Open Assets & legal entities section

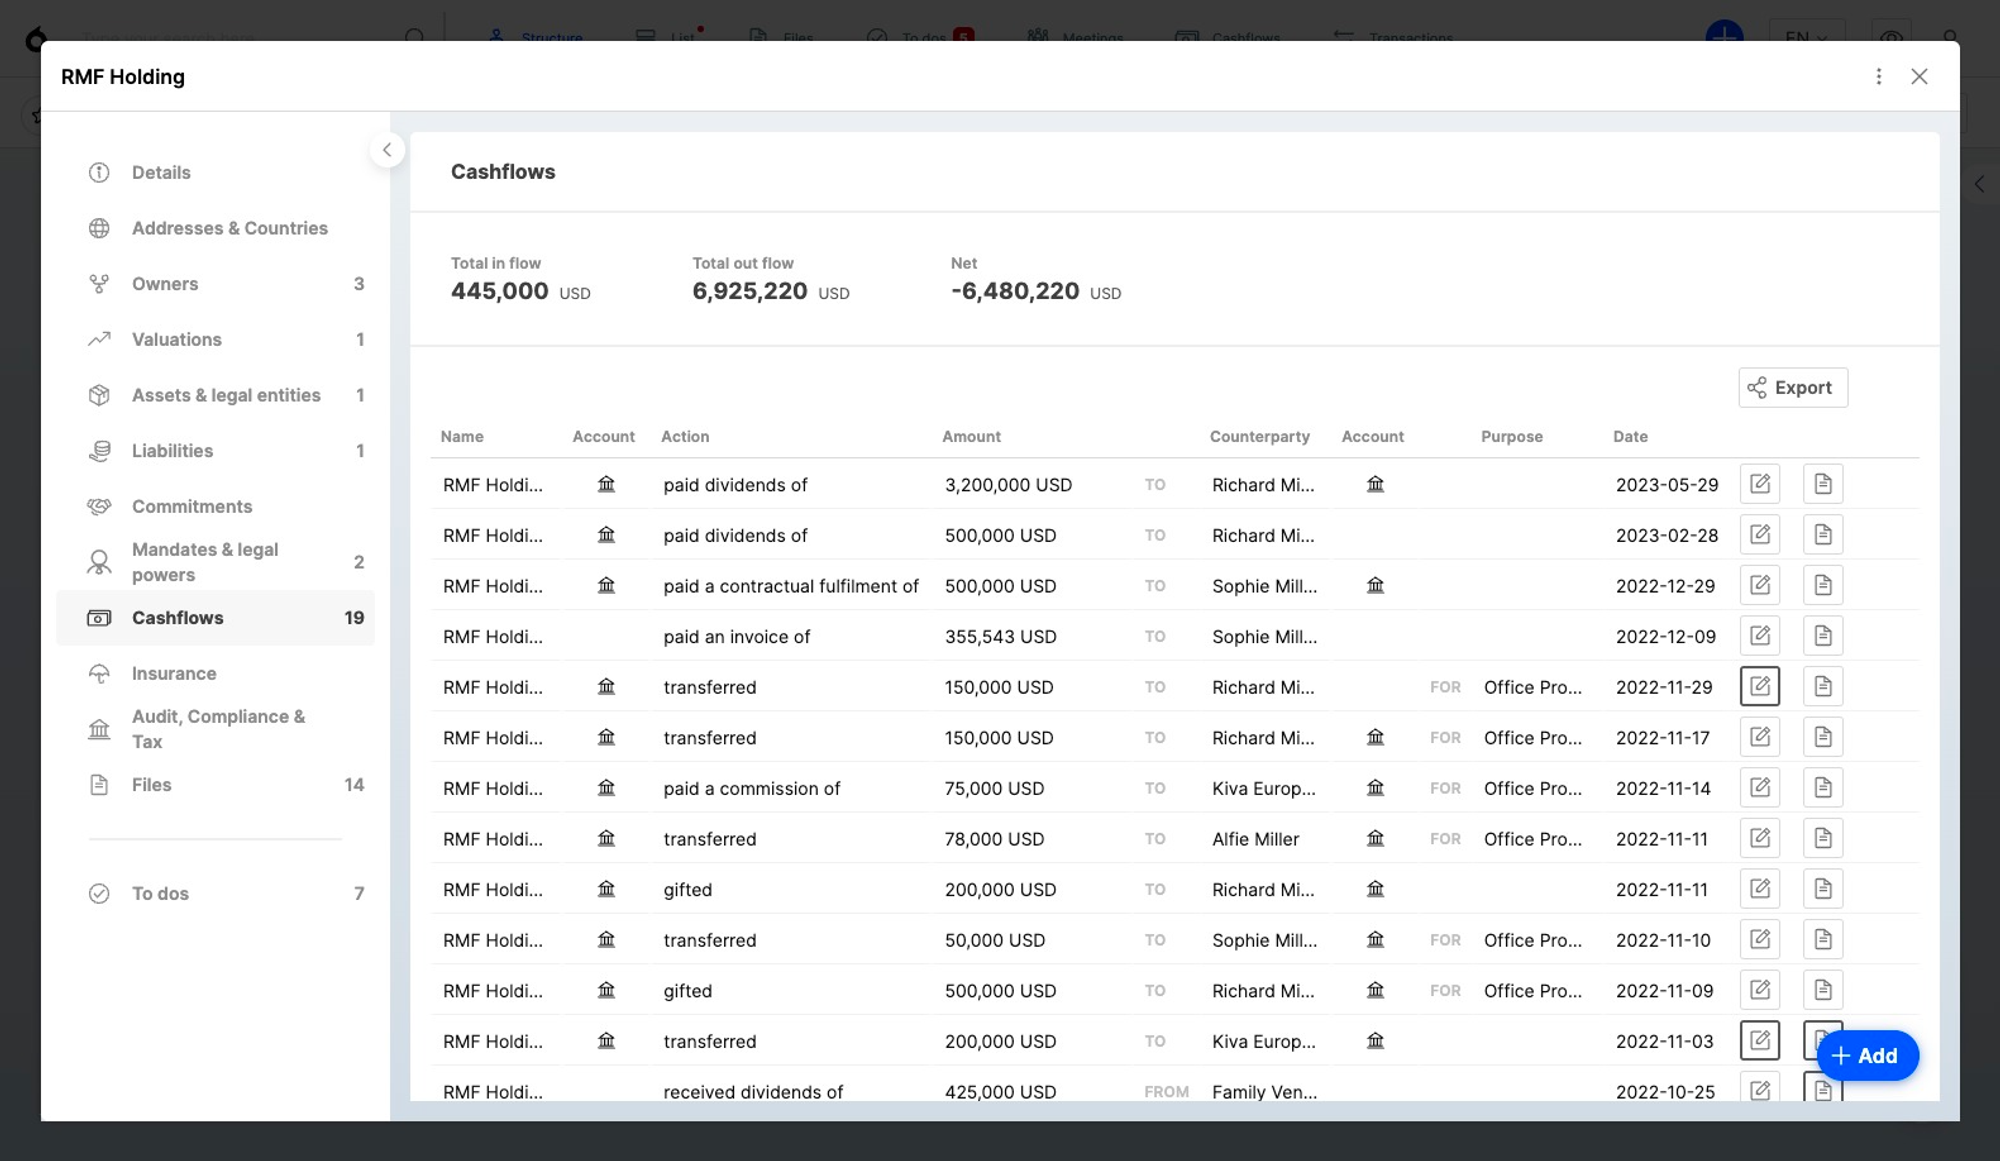pos(215,395)
